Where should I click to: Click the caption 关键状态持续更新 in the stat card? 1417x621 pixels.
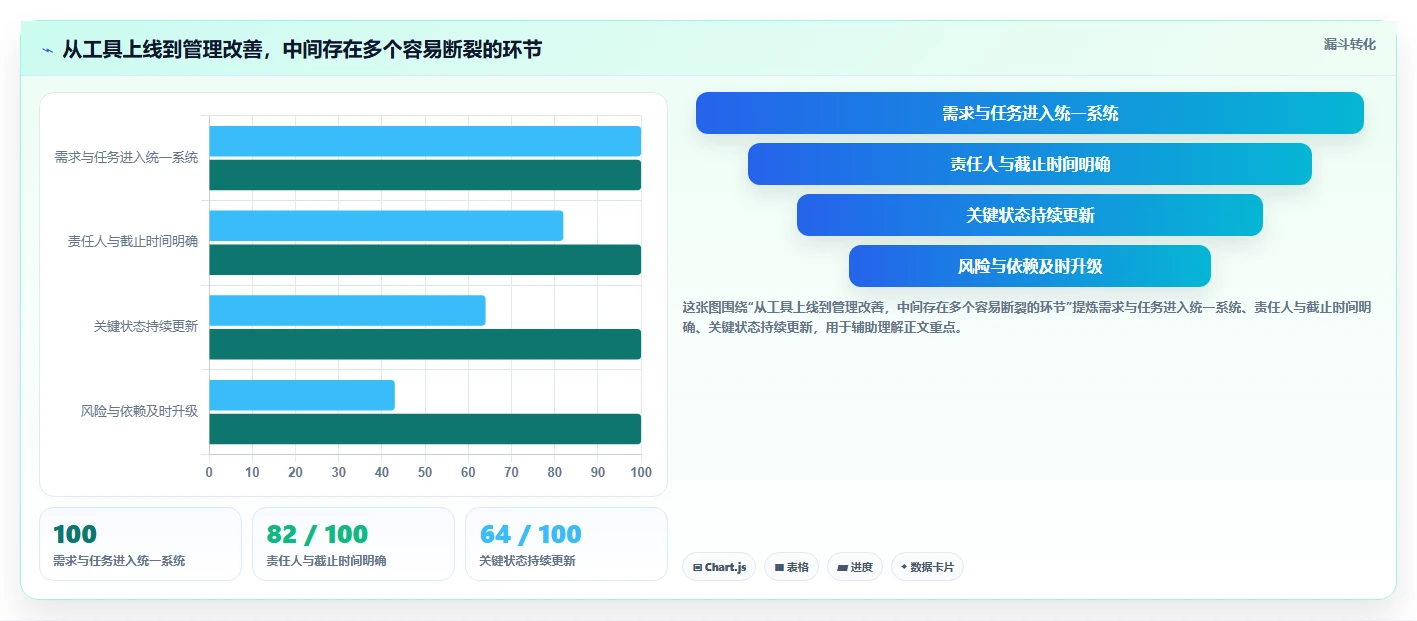pos(527,561)
